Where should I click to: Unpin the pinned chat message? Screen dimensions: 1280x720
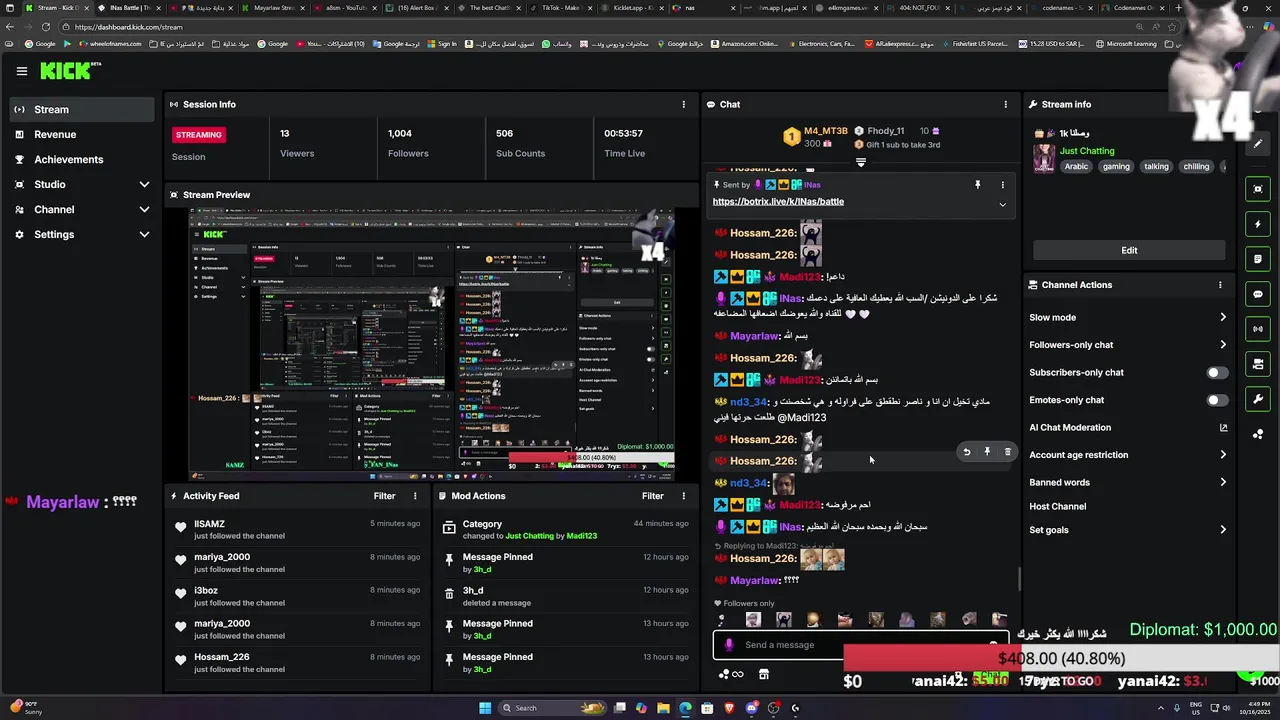pos(978,185)
